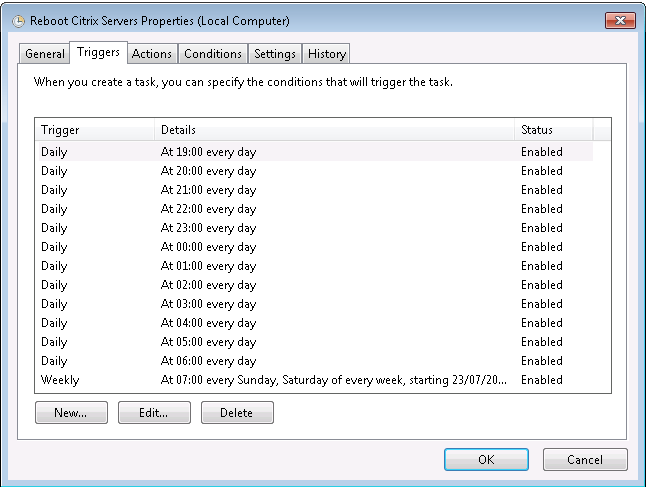This screenshot has height=487, width=646.
Task: Click 'Enabled' status of the 03:00 trigger
Action: (542, 303)
